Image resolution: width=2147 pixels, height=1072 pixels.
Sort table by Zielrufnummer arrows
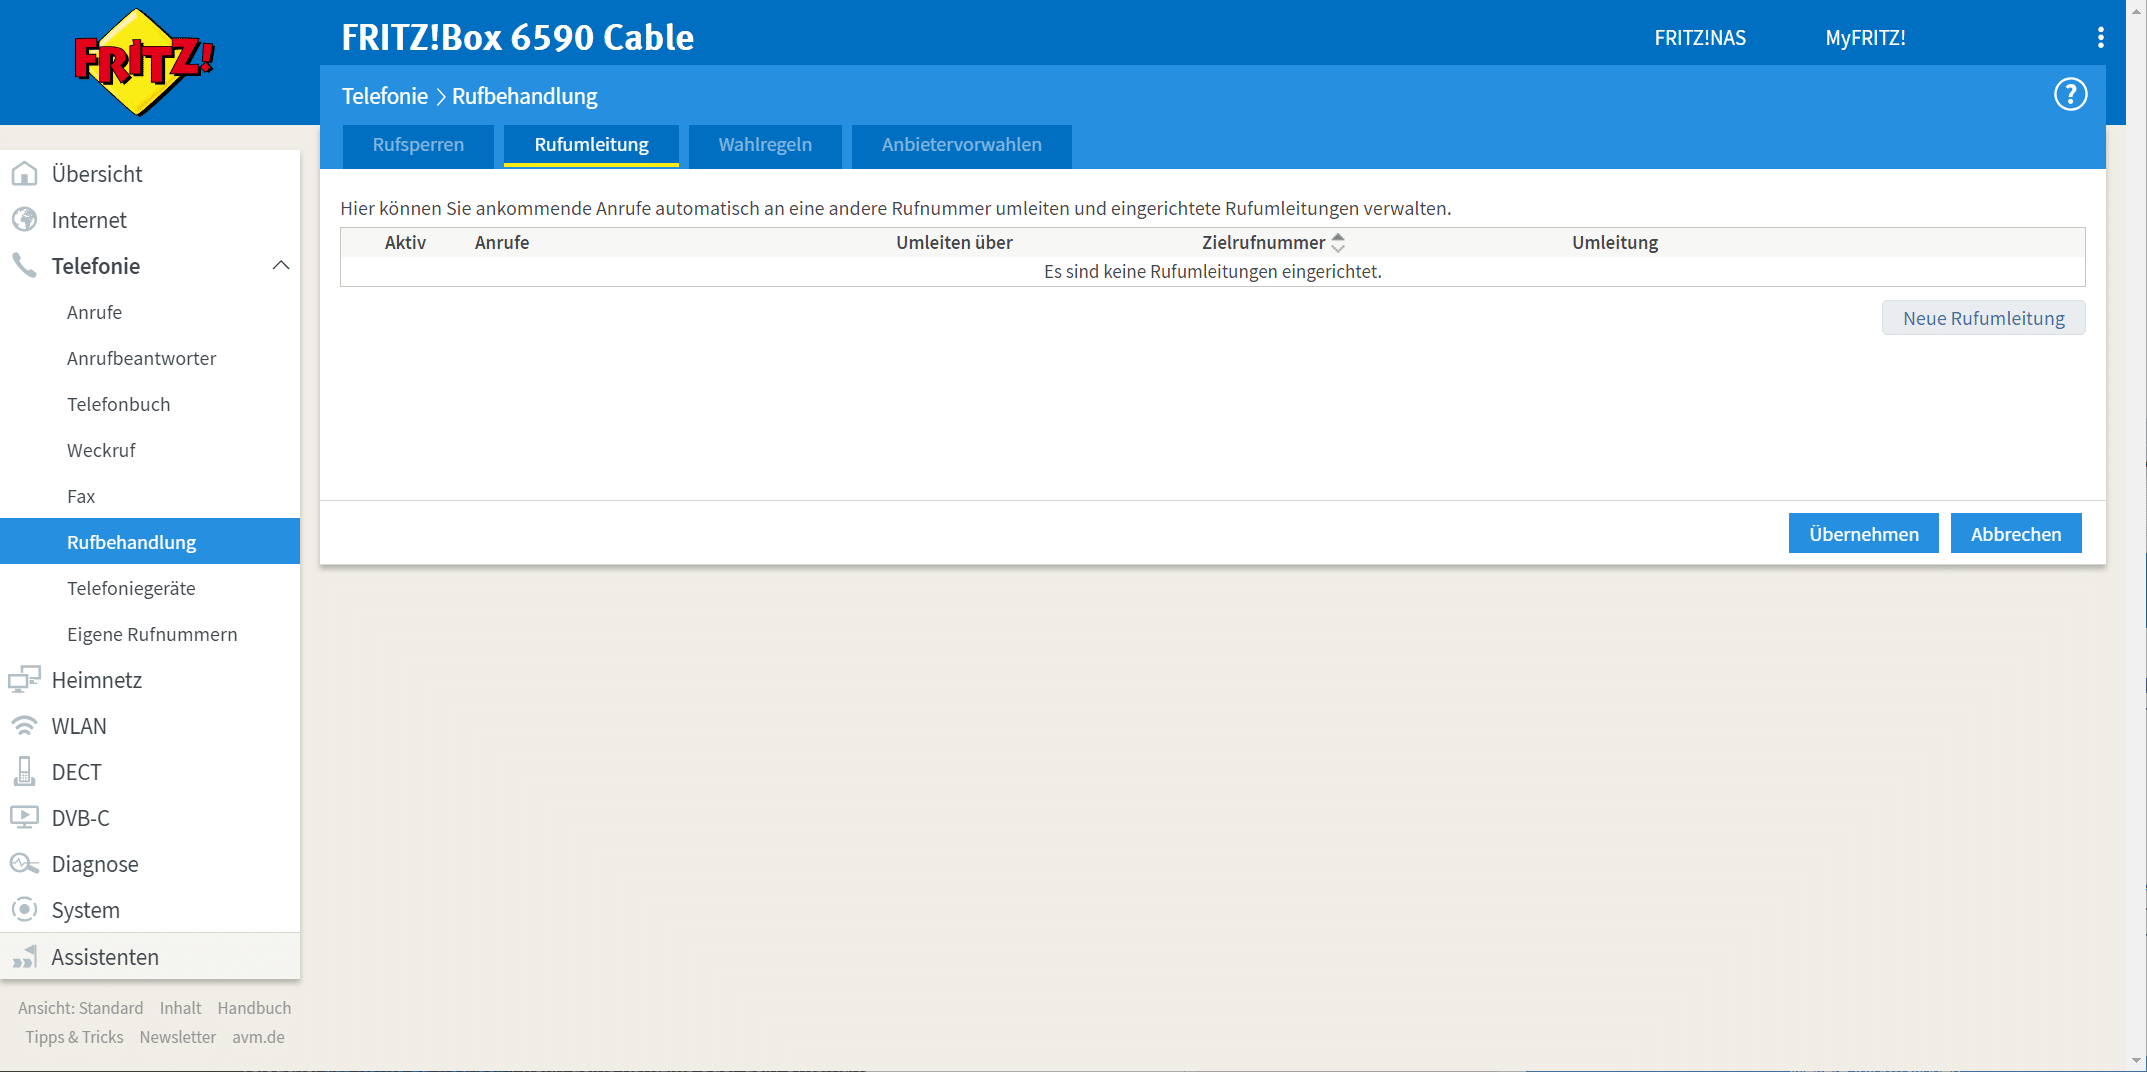click(1338, 243)
